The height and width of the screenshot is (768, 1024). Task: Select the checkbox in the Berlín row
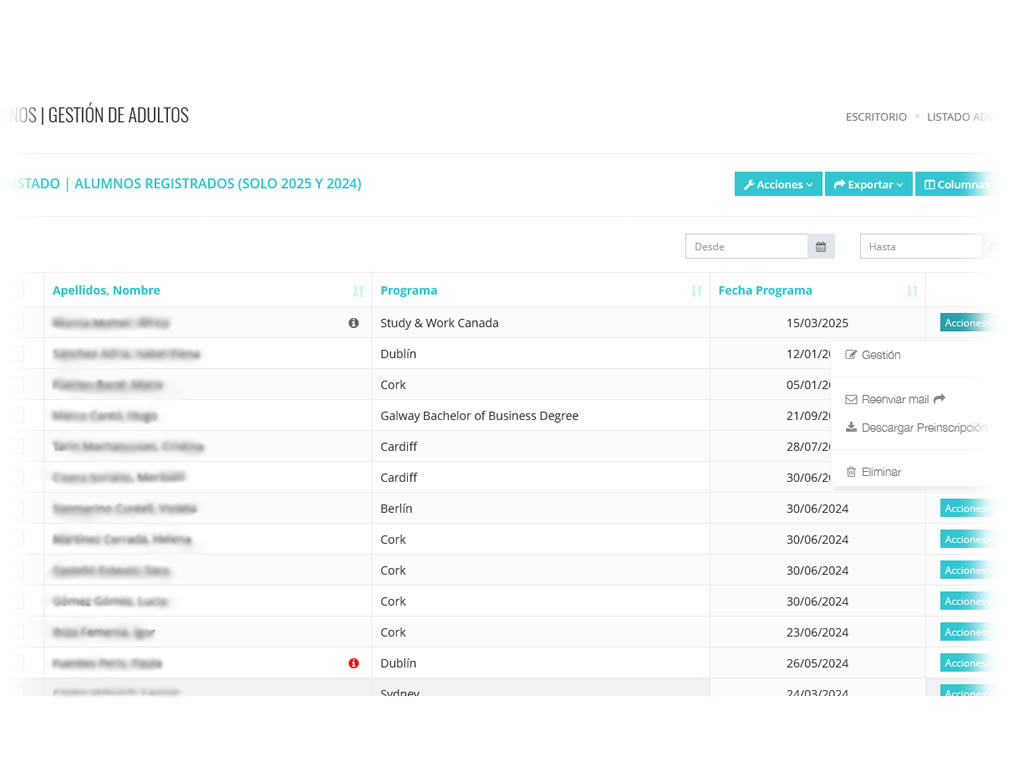[x=19, y=509]
